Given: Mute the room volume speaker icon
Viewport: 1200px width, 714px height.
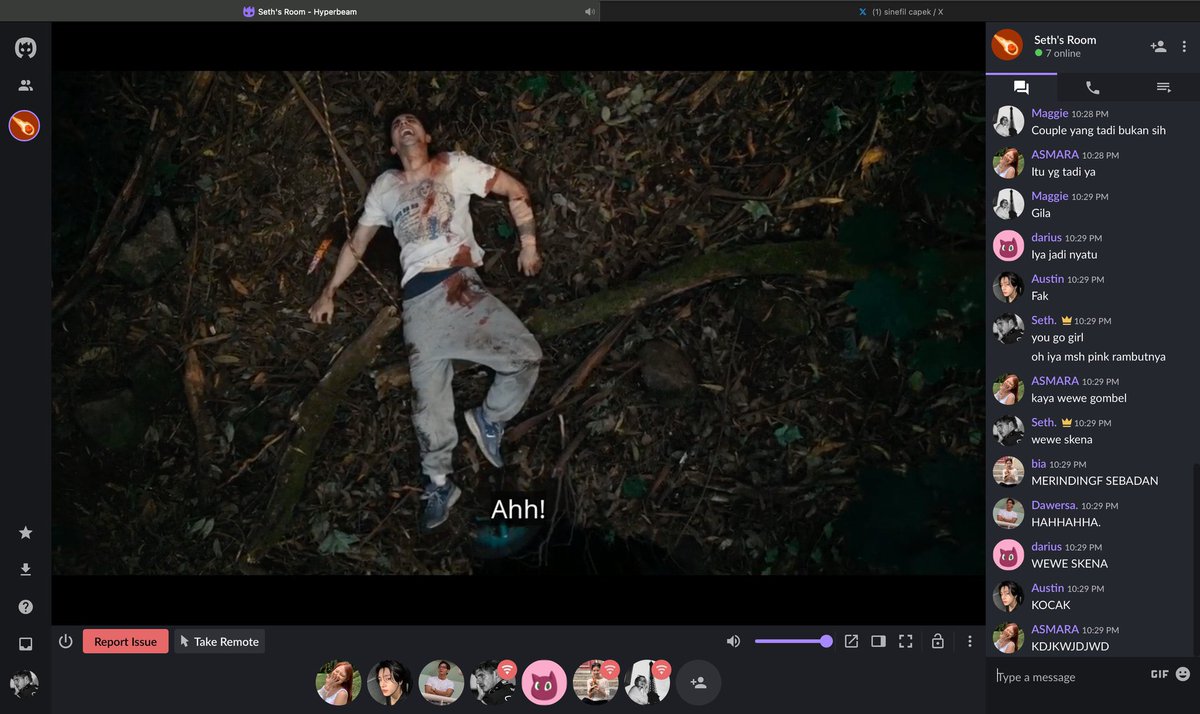Looking at the screenshot, I should [733, 641].
